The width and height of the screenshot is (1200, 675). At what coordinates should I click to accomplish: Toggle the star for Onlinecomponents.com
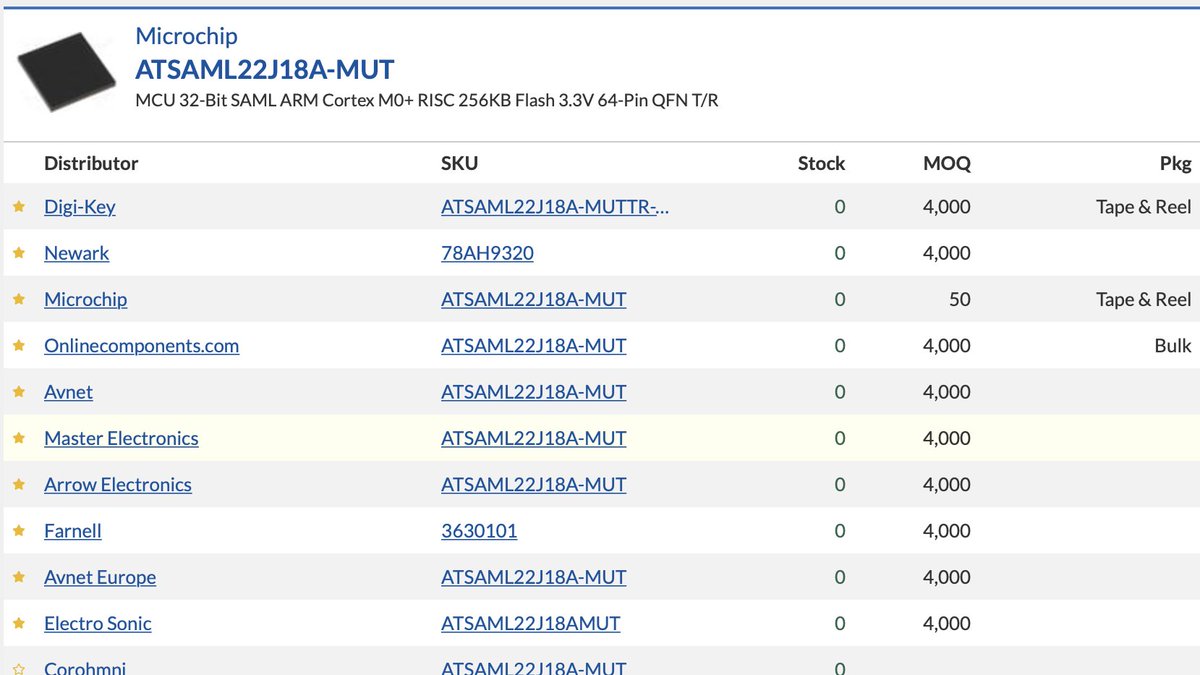point(18,346)
